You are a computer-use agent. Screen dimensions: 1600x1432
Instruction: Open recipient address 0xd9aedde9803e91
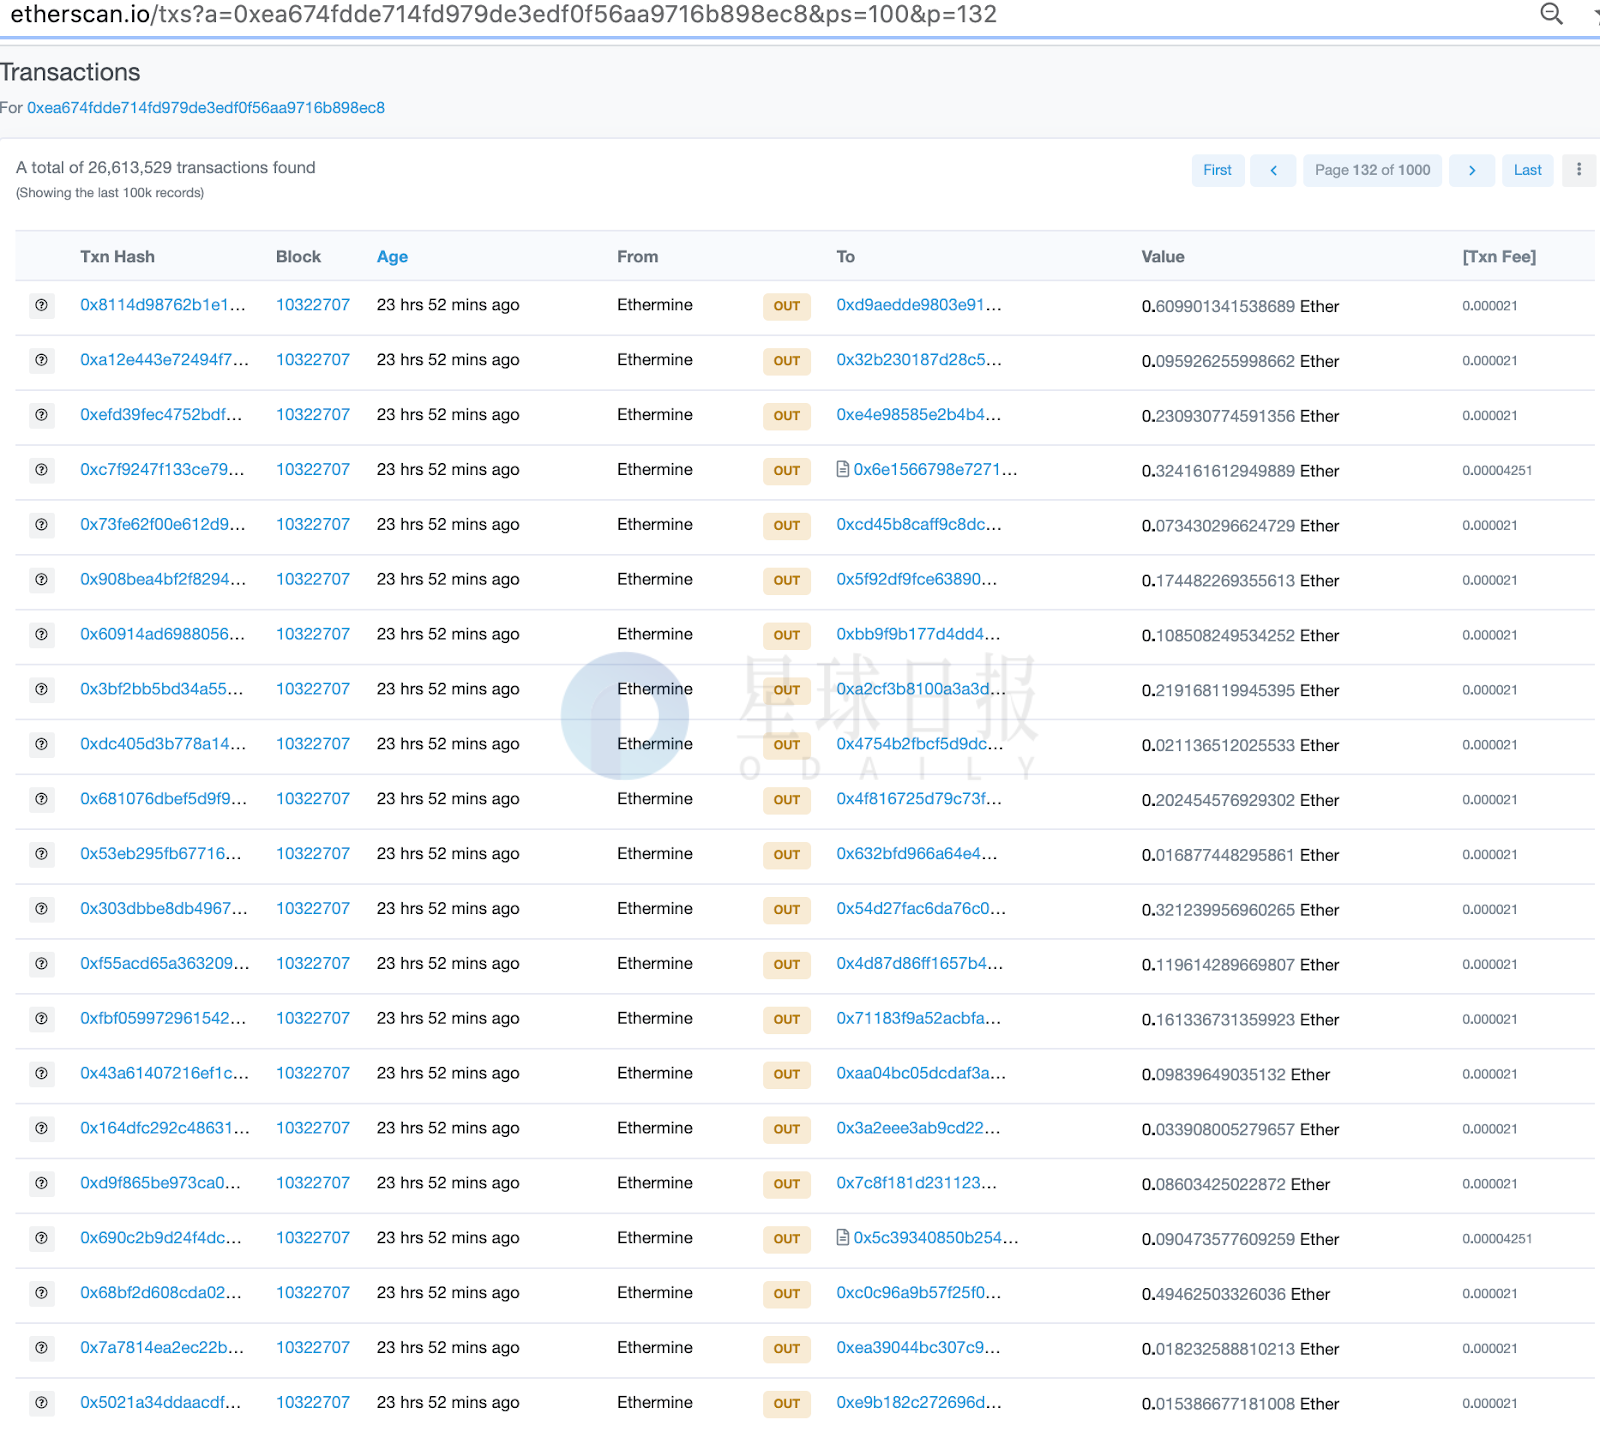919,305
